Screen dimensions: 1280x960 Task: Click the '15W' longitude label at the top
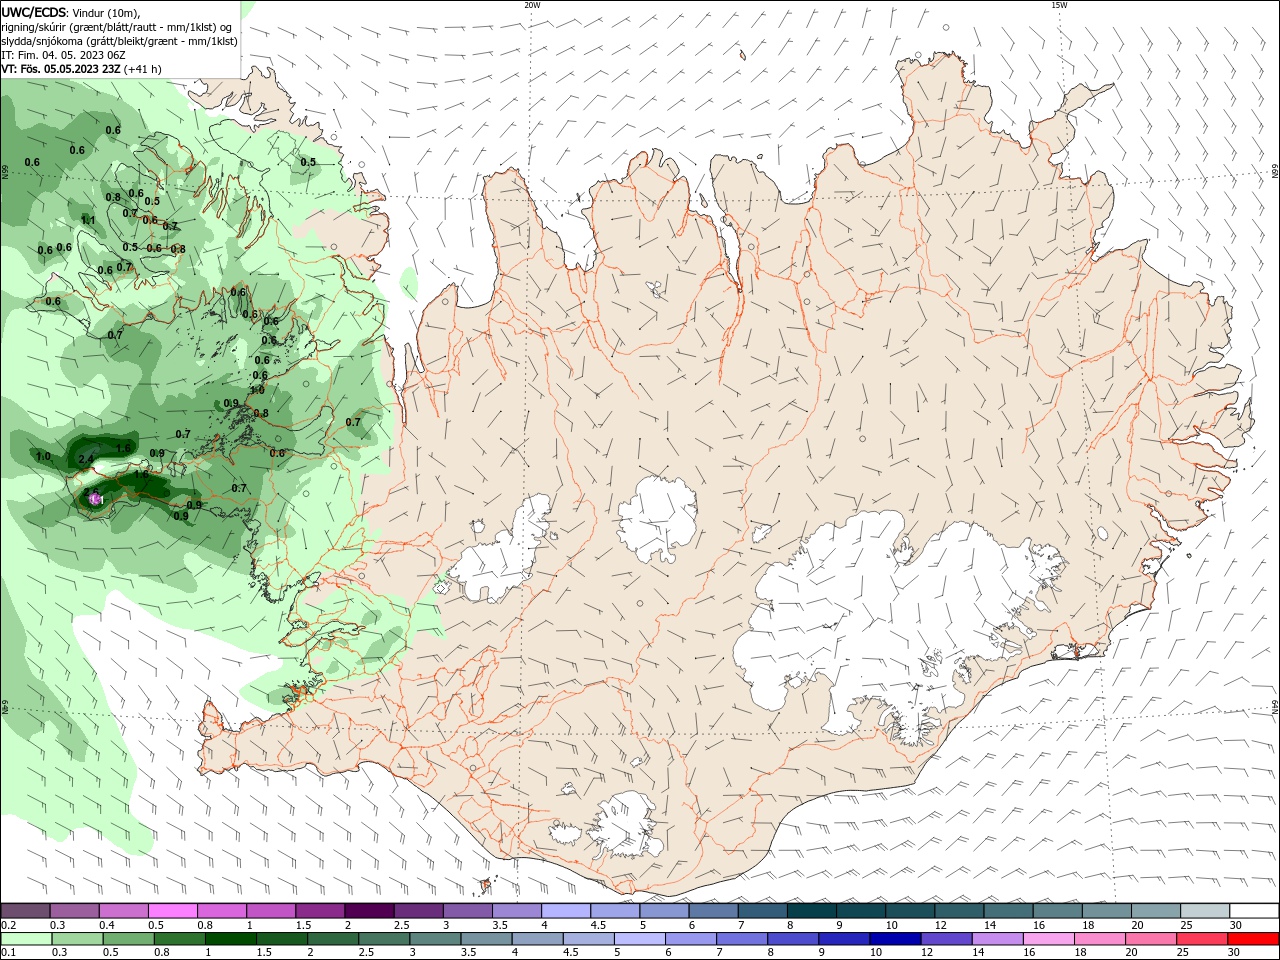1059,5
